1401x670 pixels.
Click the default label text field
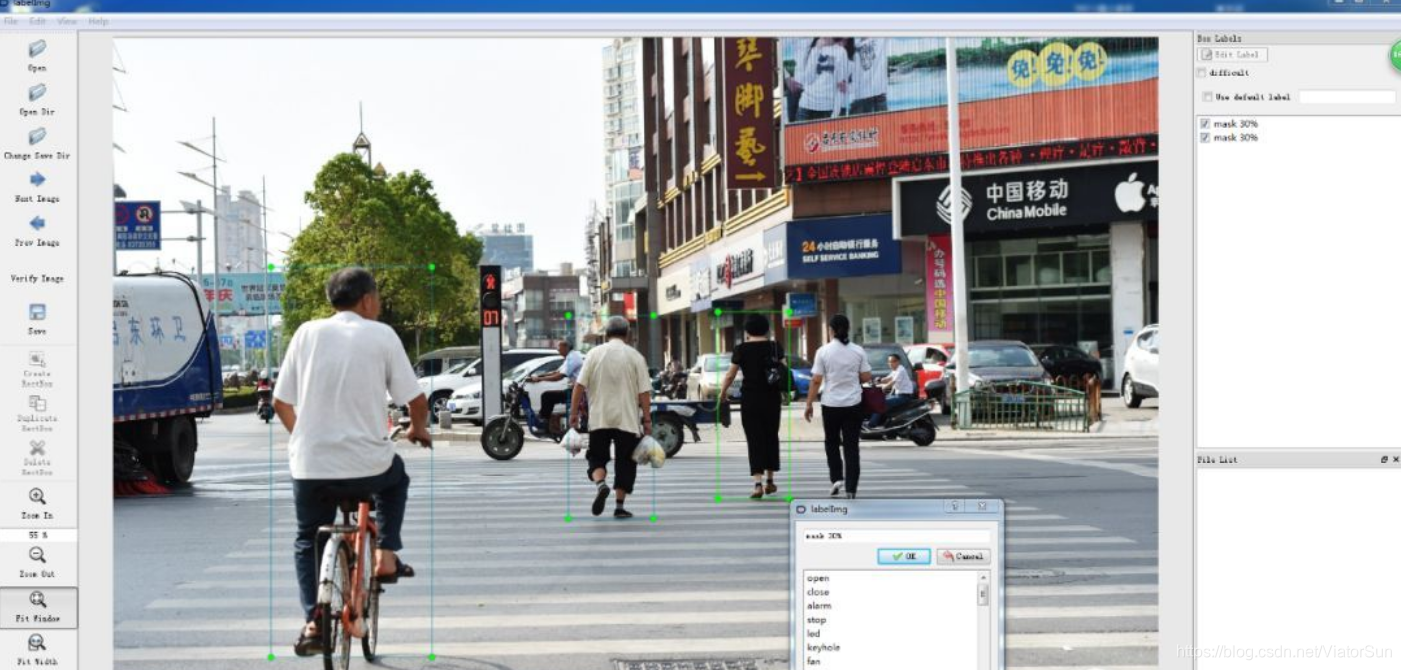pyautogui.click(x=1347, y=97)
